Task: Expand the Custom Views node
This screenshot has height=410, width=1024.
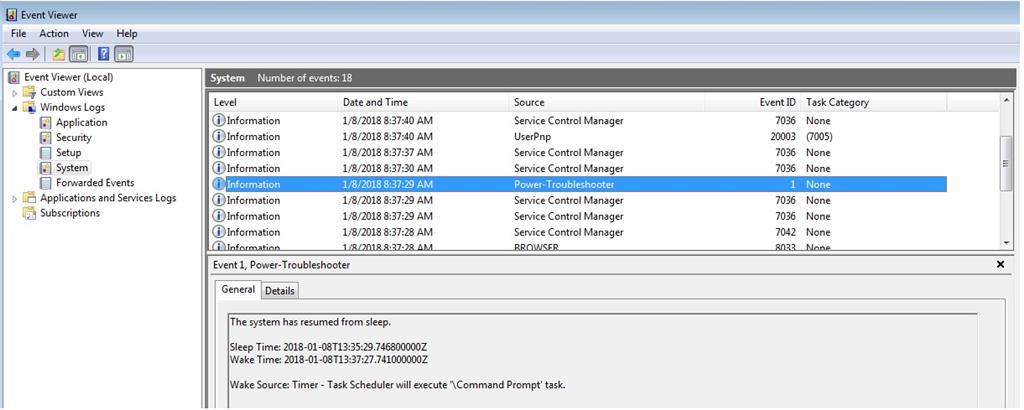Action: pos(14,93)
